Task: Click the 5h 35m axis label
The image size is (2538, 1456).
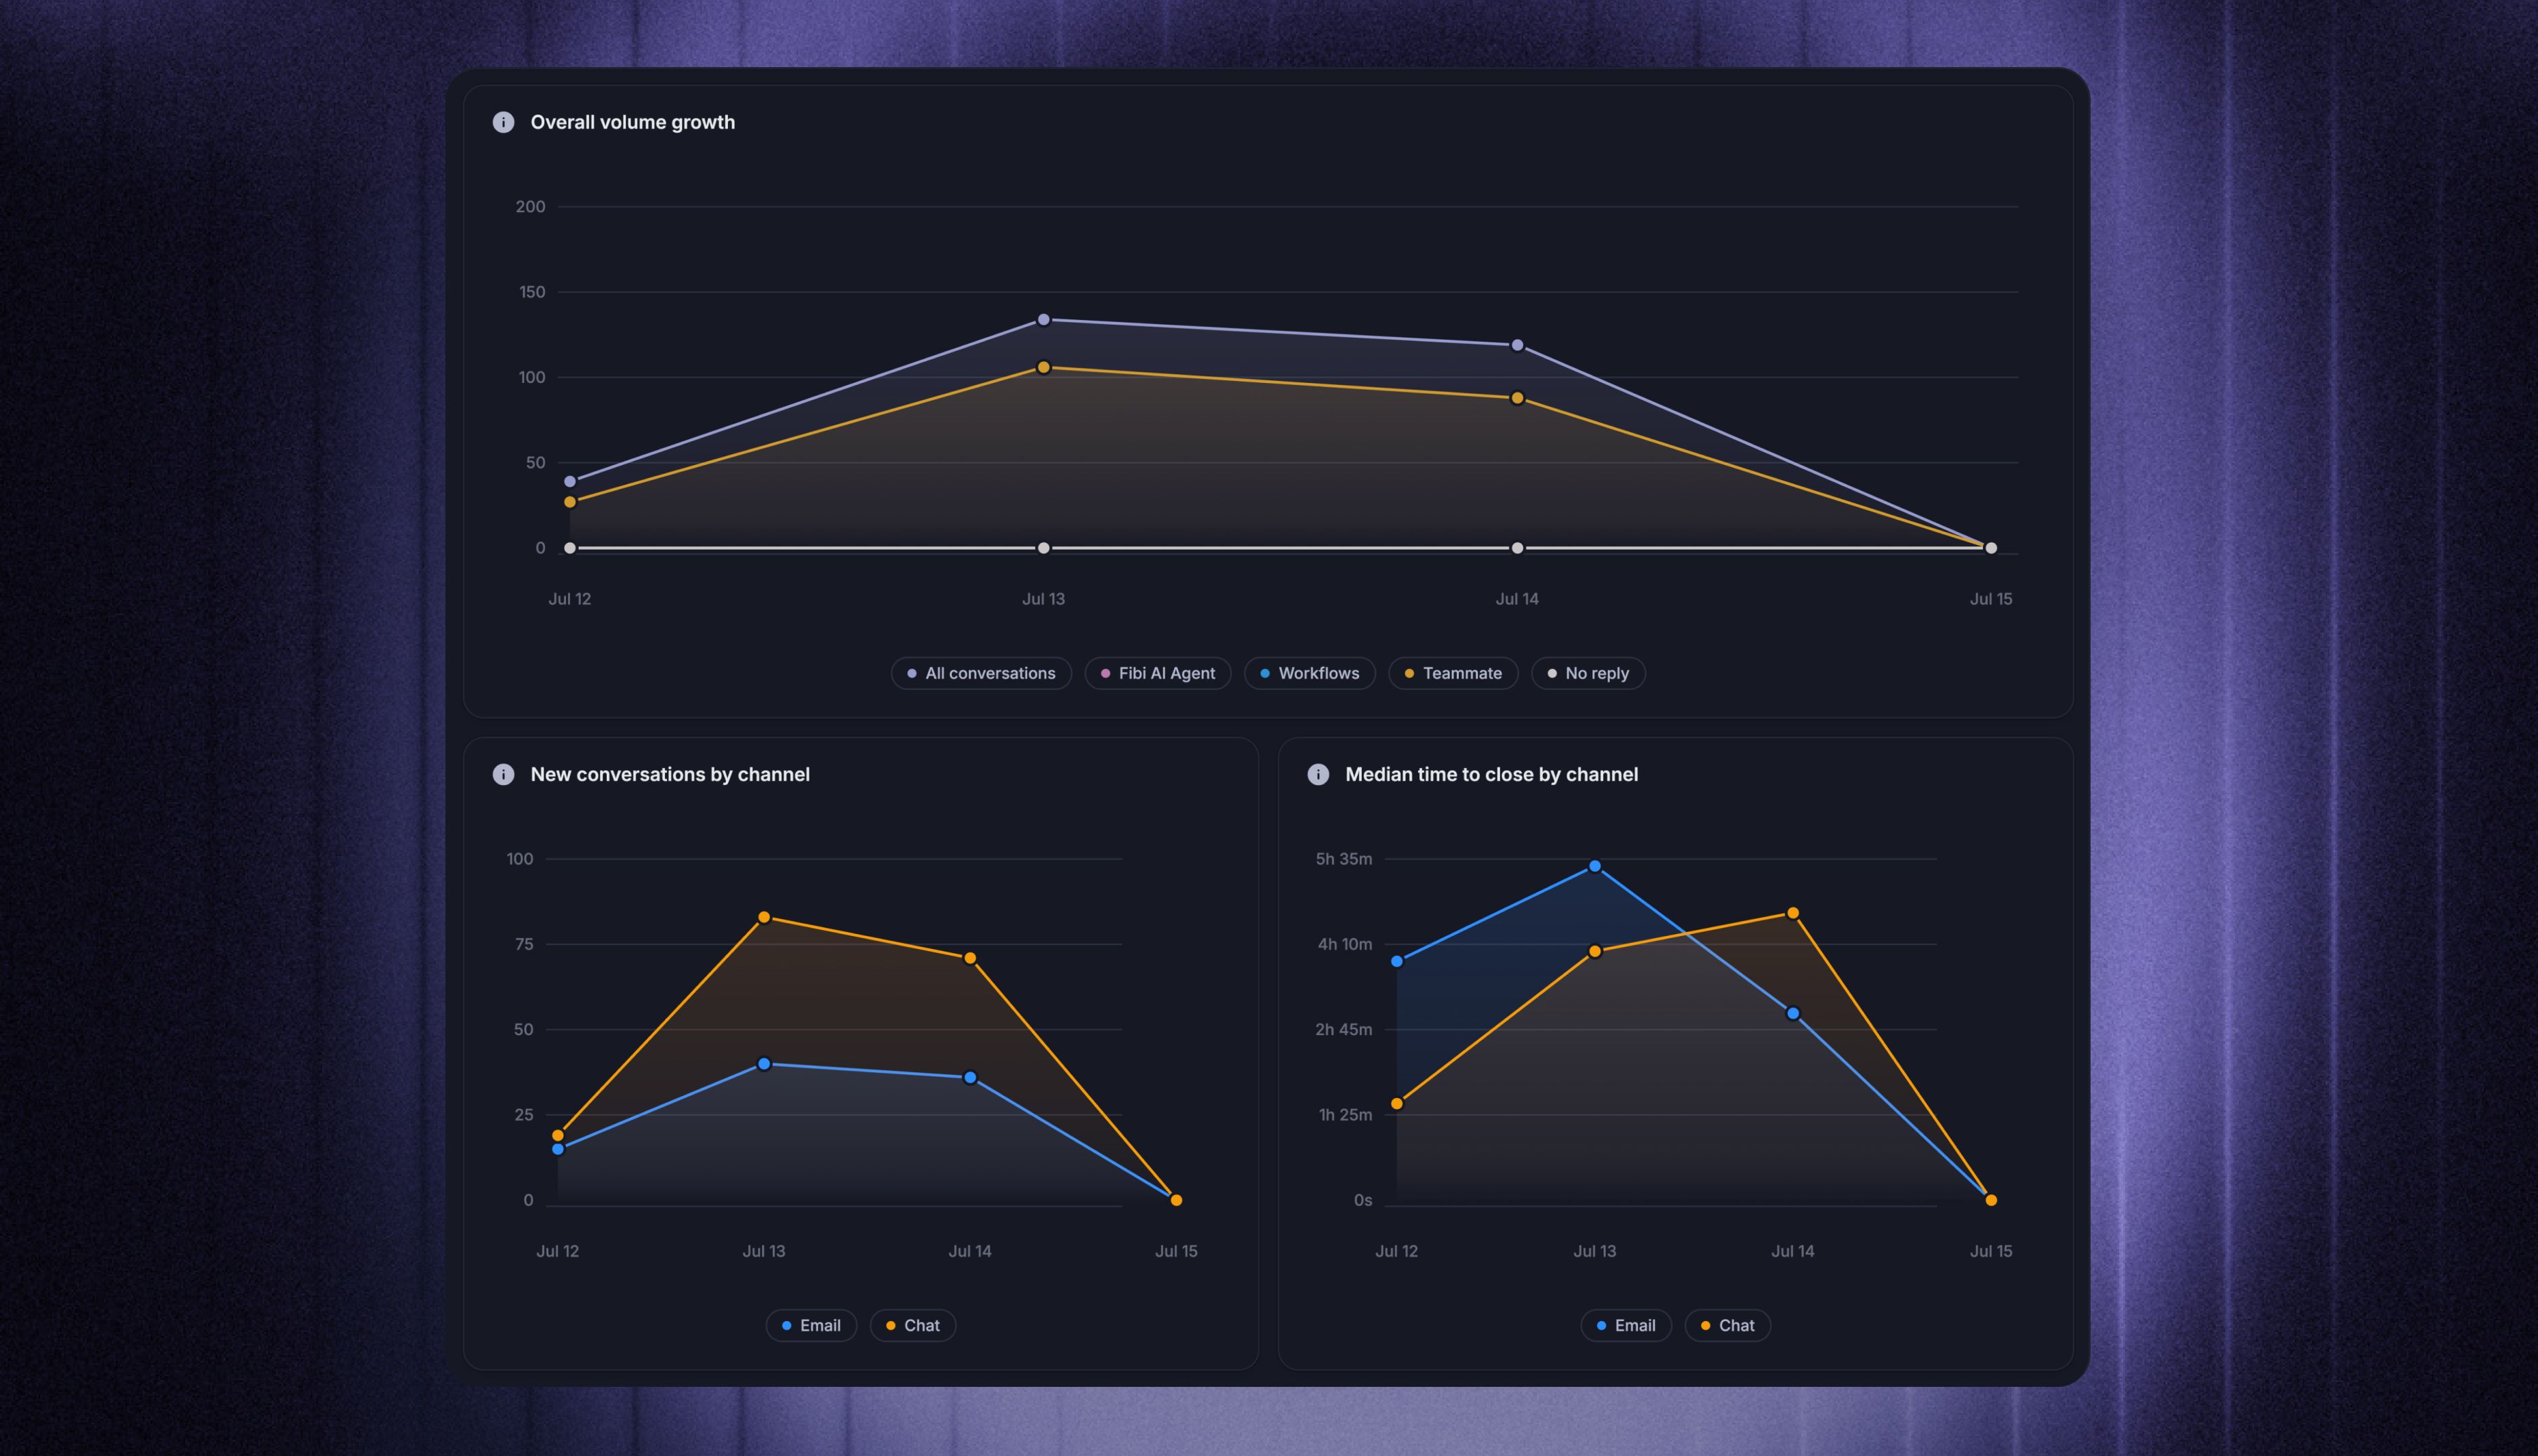Action: coord(1344,859)
